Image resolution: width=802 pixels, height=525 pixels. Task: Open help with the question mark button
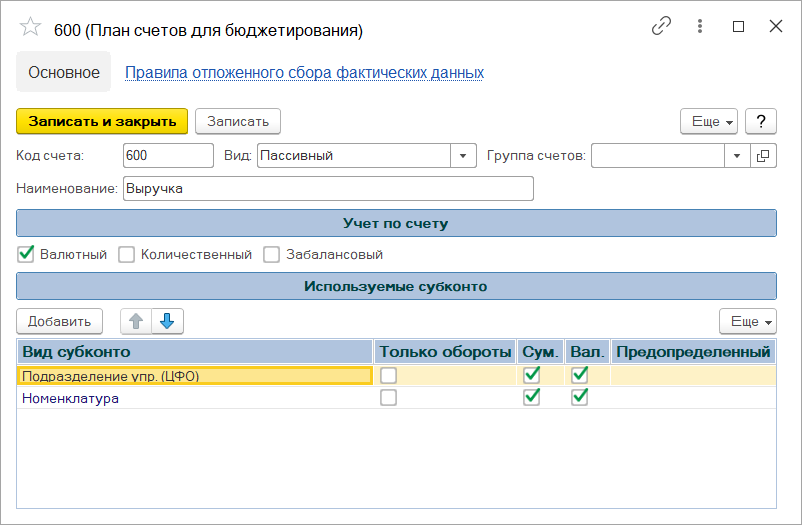(761, 121)
